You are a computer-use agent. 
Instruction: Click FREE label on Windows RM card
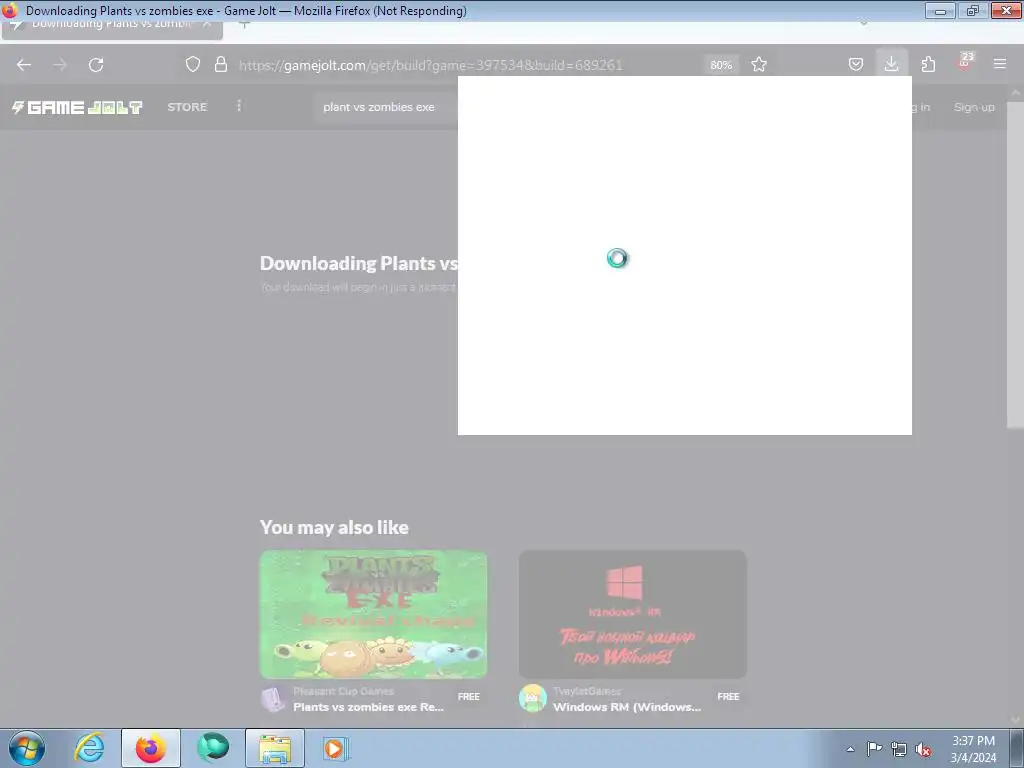(728, 697)
